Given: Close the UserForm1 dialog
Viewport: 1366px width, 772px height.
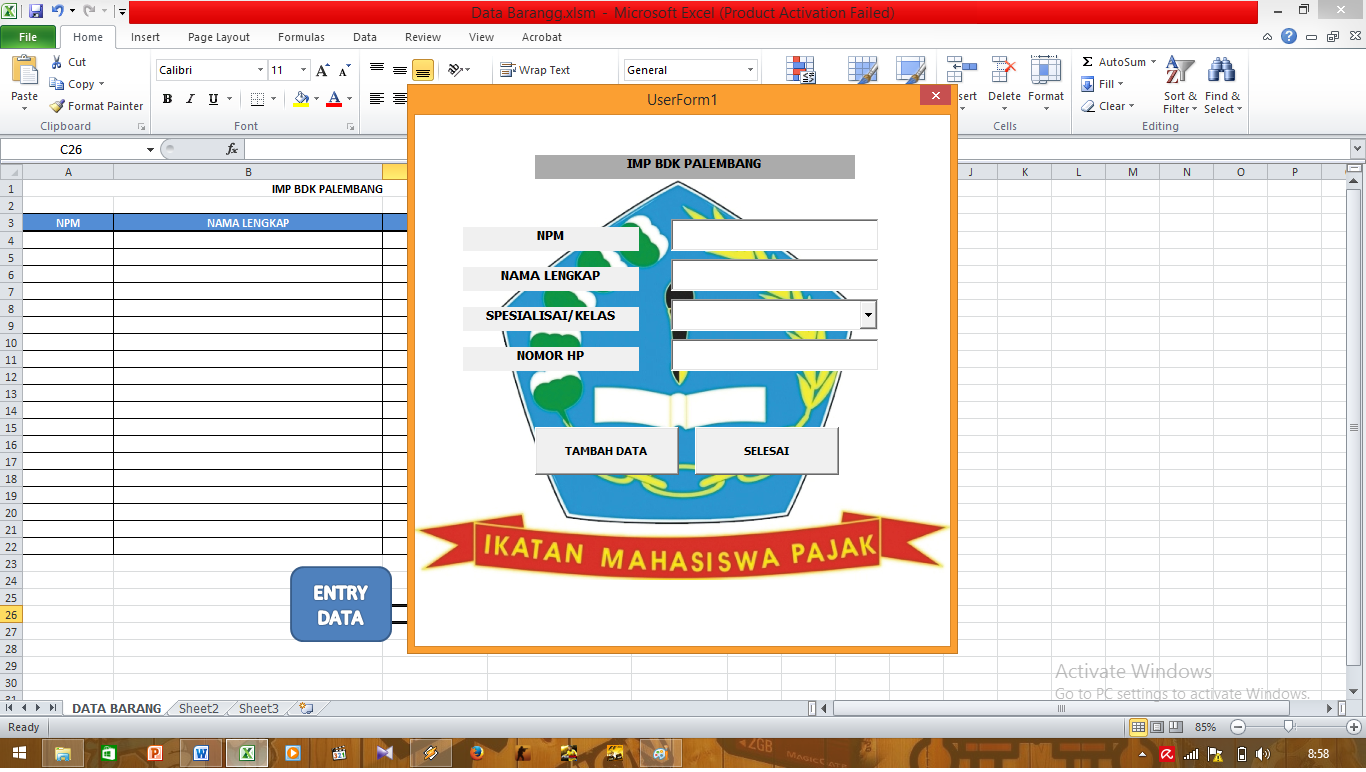Looking at the screenshot, I should tap(935, 96).
